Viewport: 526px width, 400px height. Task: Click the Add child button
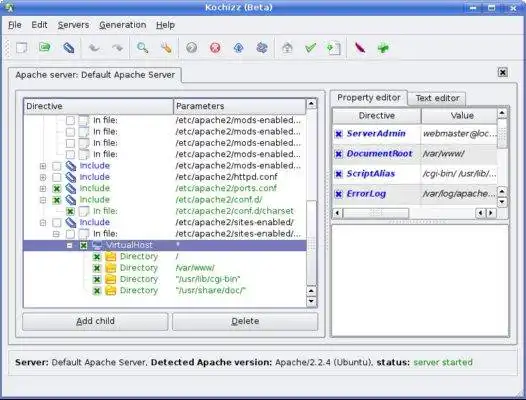point(95,321)
